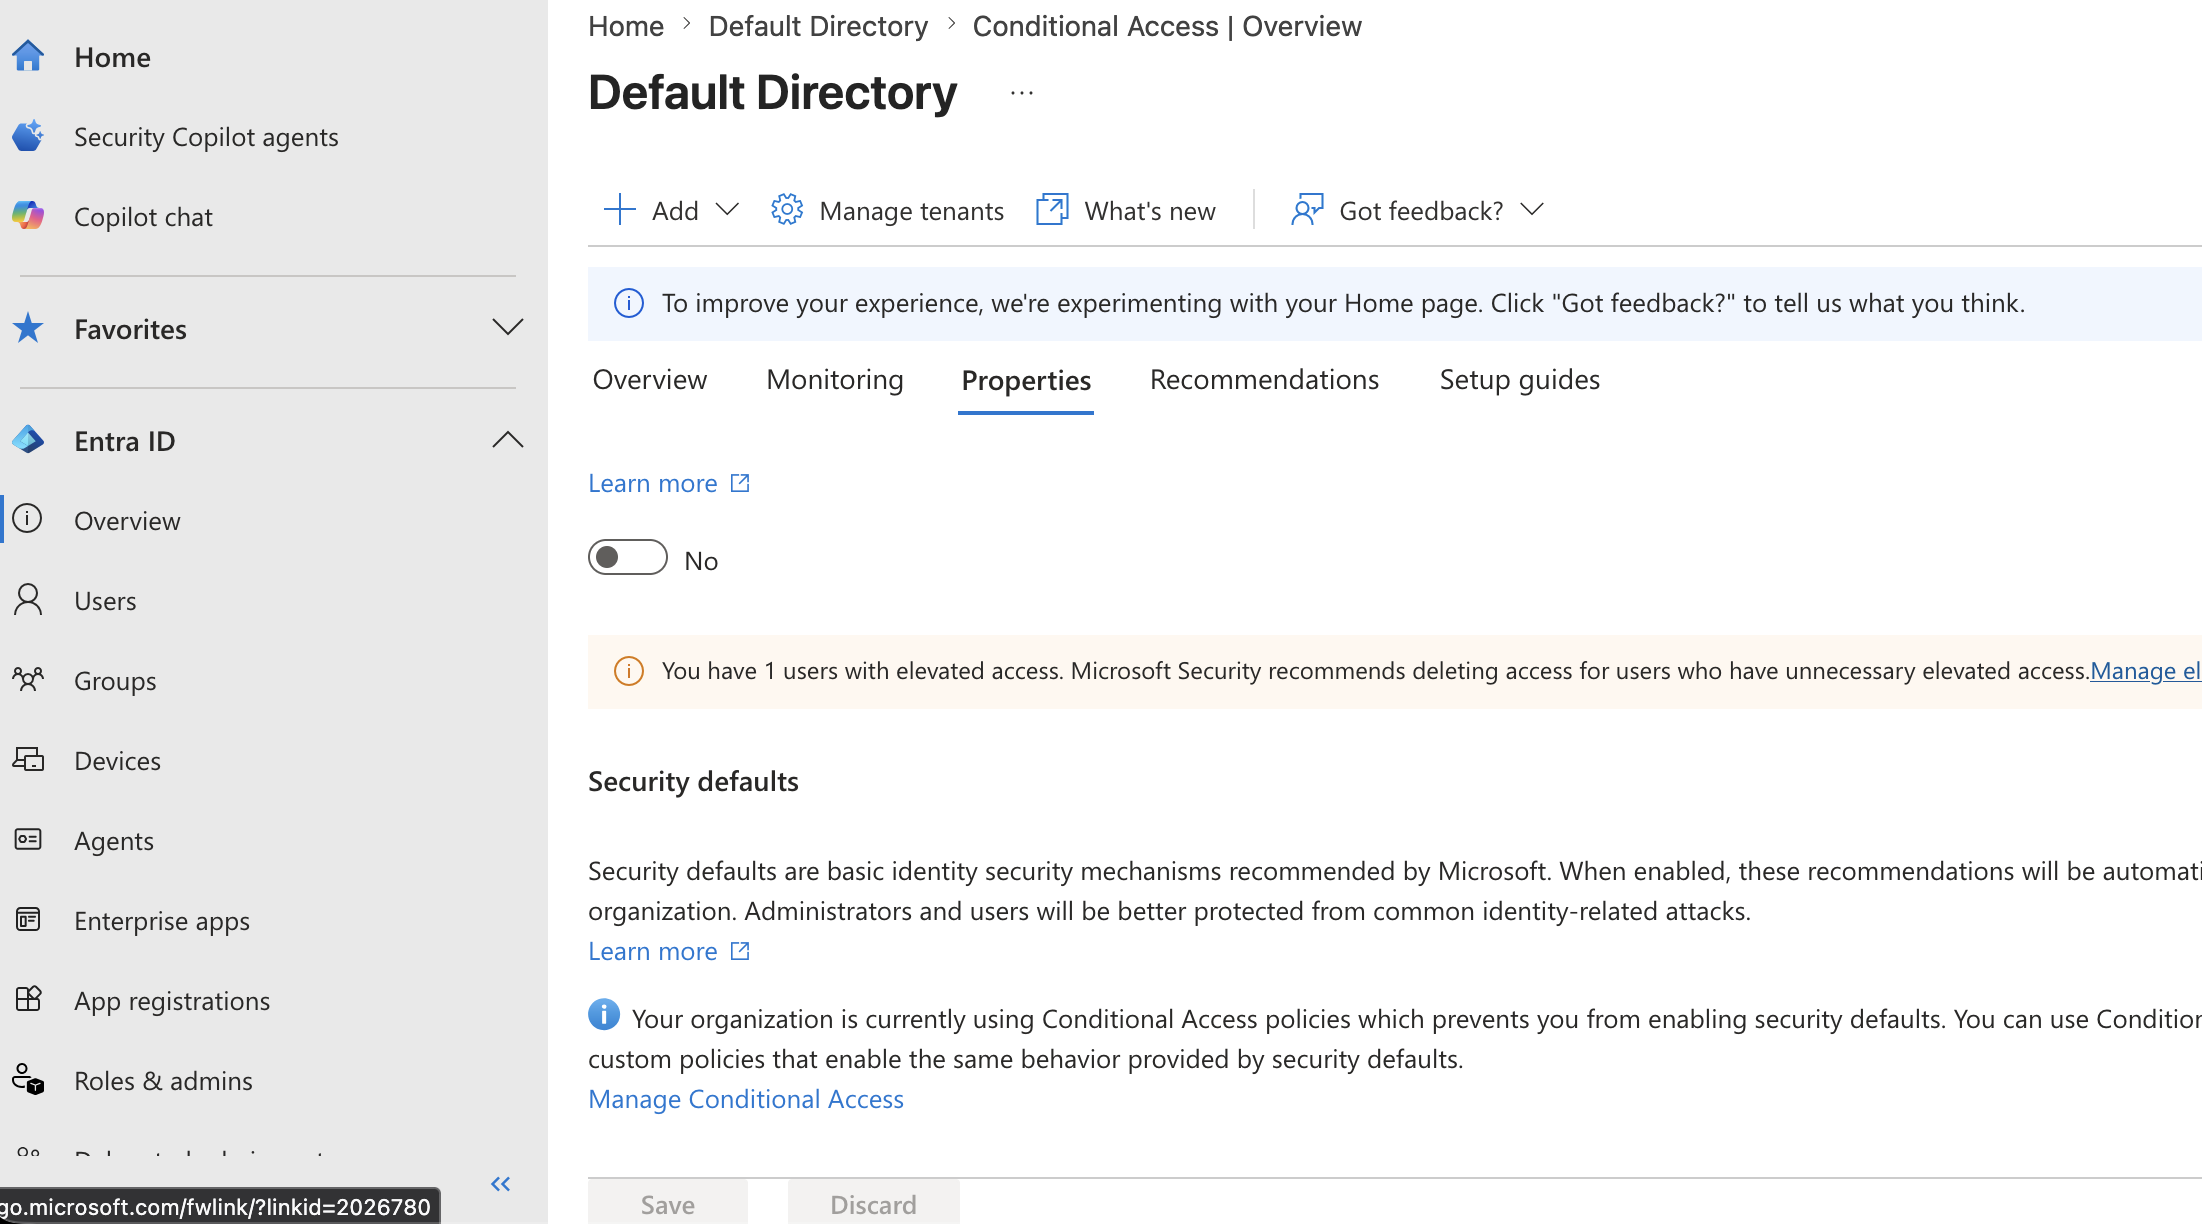Click the Manage Conditional Access link
This screenshot has width=2202, height=1224.
click(746, 1099)
